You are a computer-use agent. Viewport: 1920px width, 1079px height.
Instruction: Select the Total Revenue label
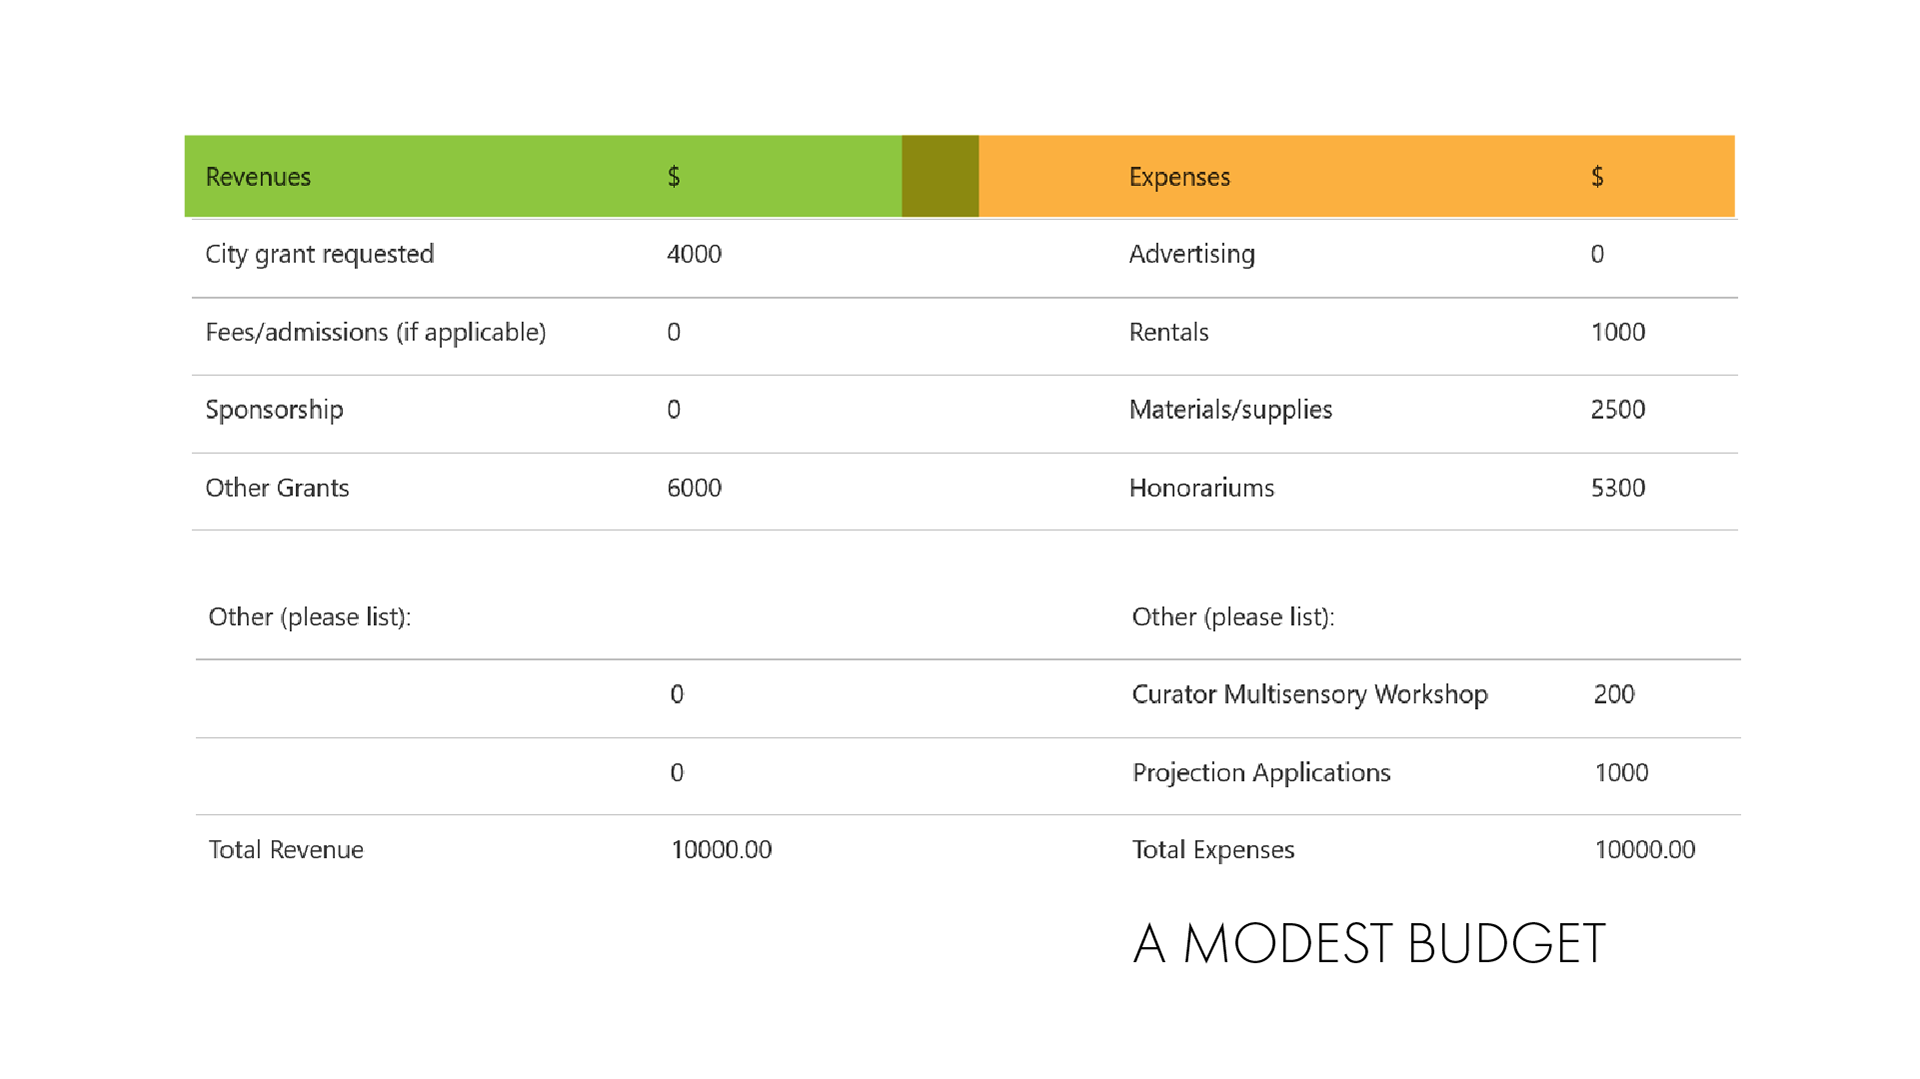coord(286,850)
